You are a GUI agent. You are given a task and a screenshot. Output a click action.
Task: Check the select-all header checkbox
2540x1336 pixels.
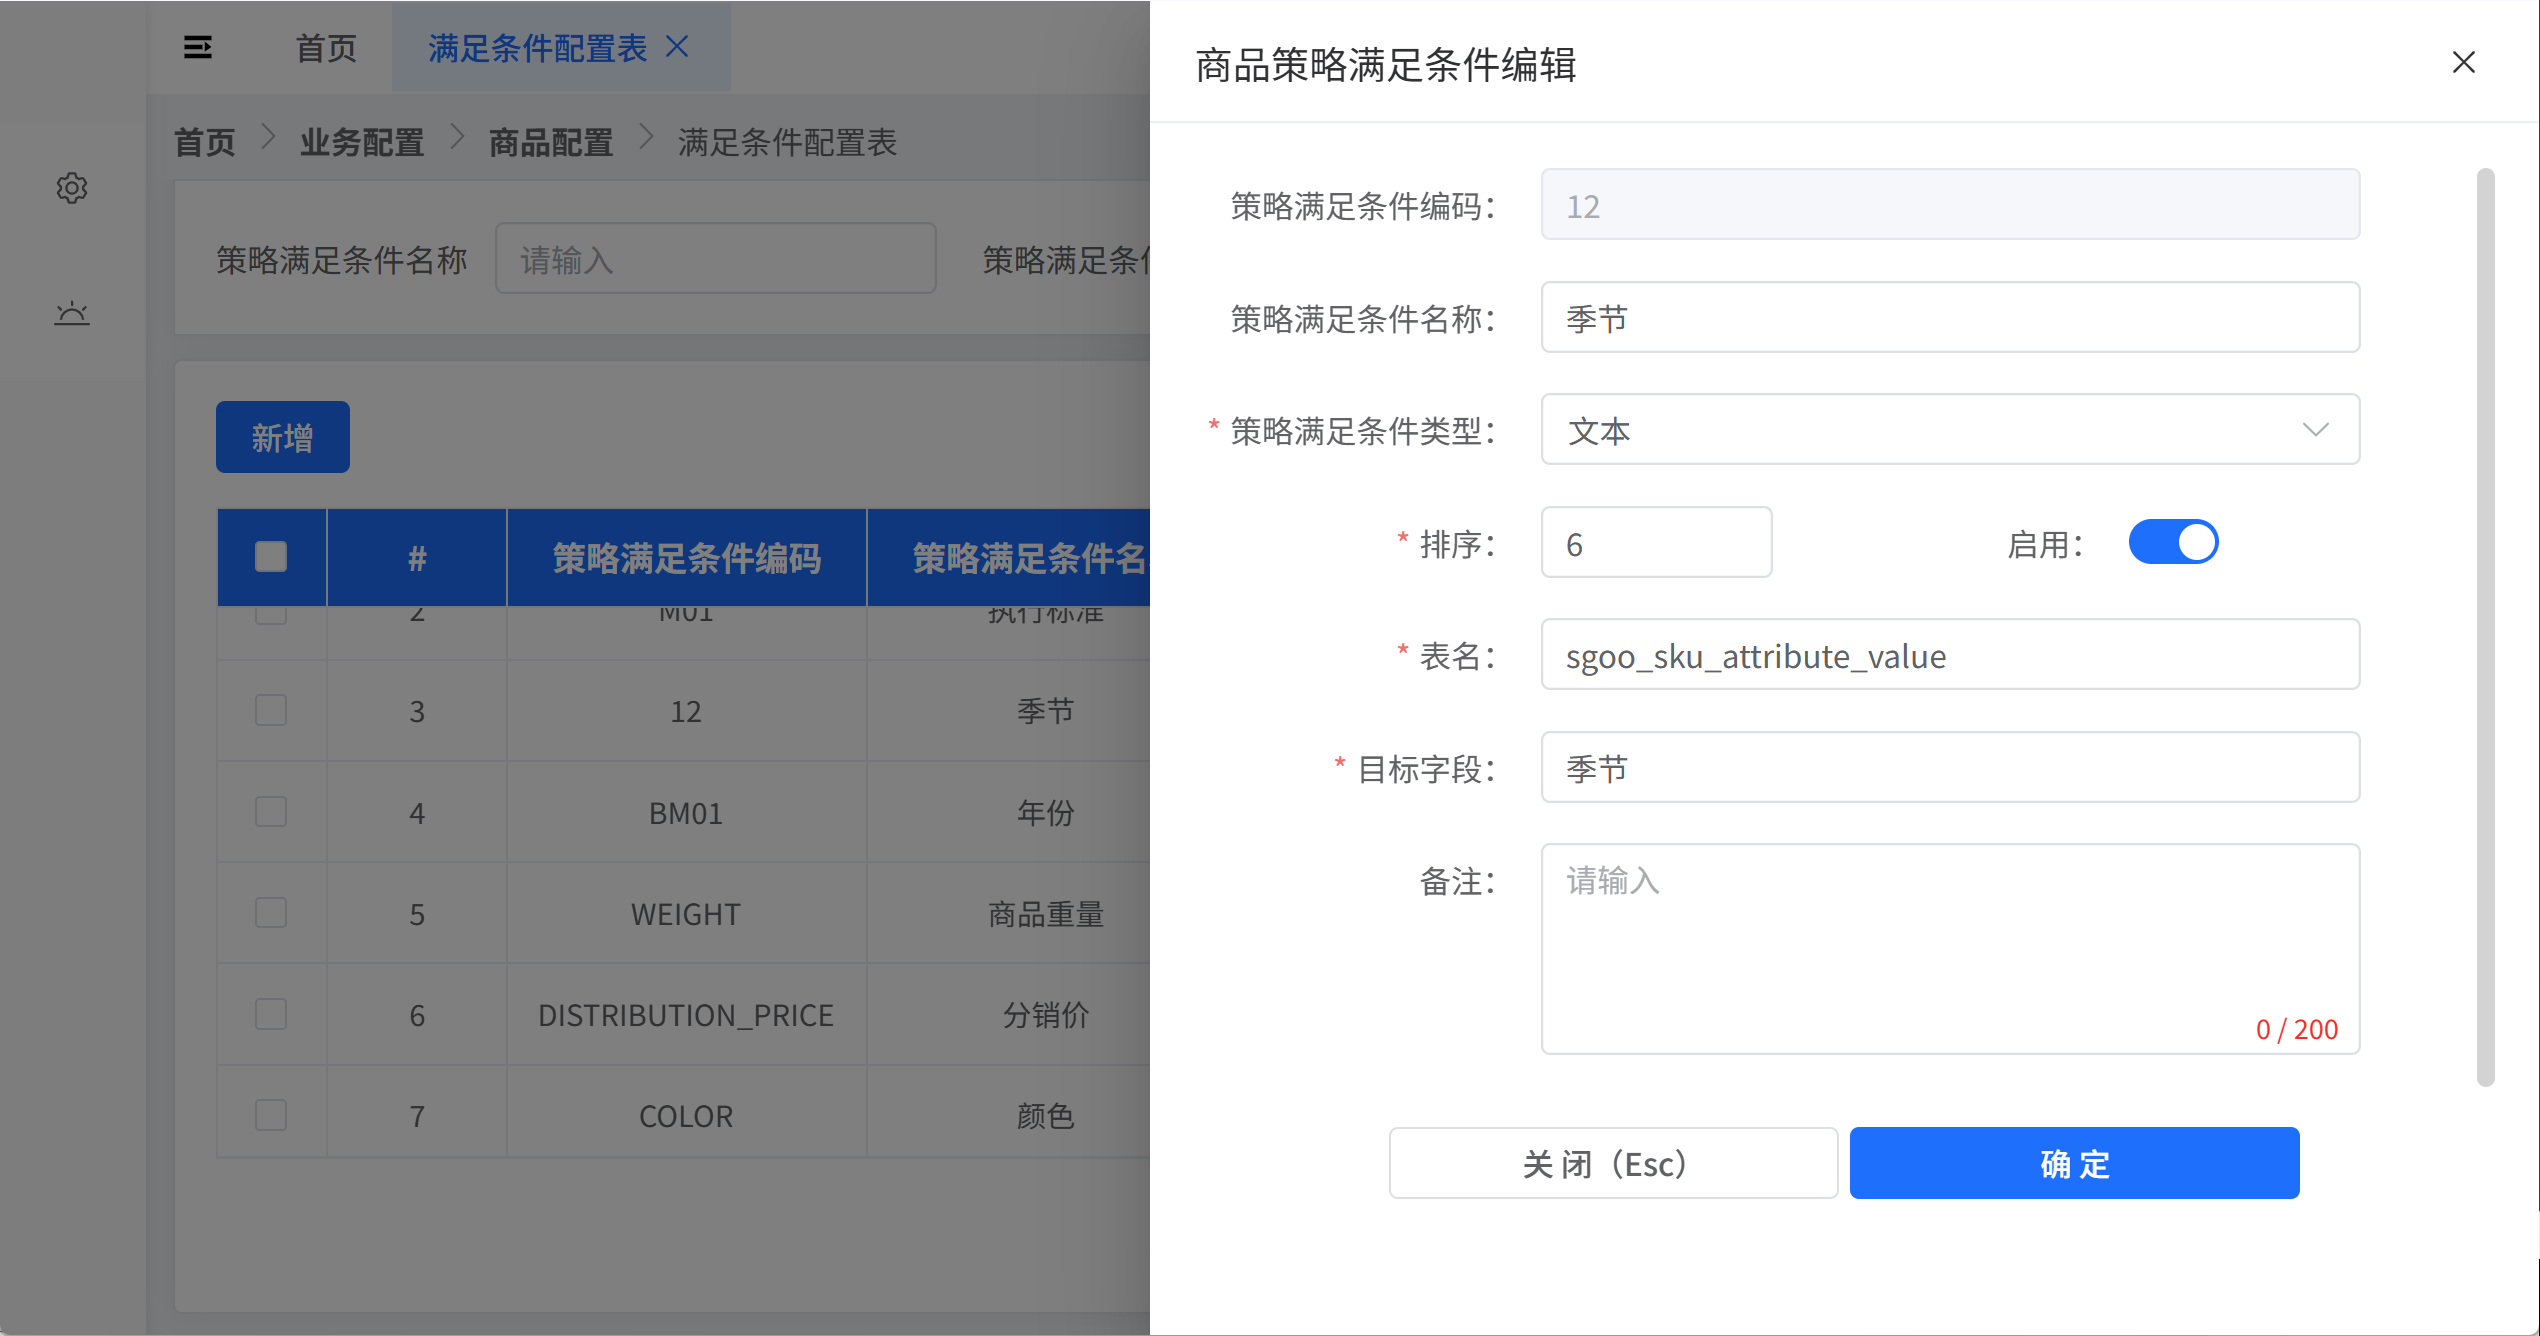(271, 556)
